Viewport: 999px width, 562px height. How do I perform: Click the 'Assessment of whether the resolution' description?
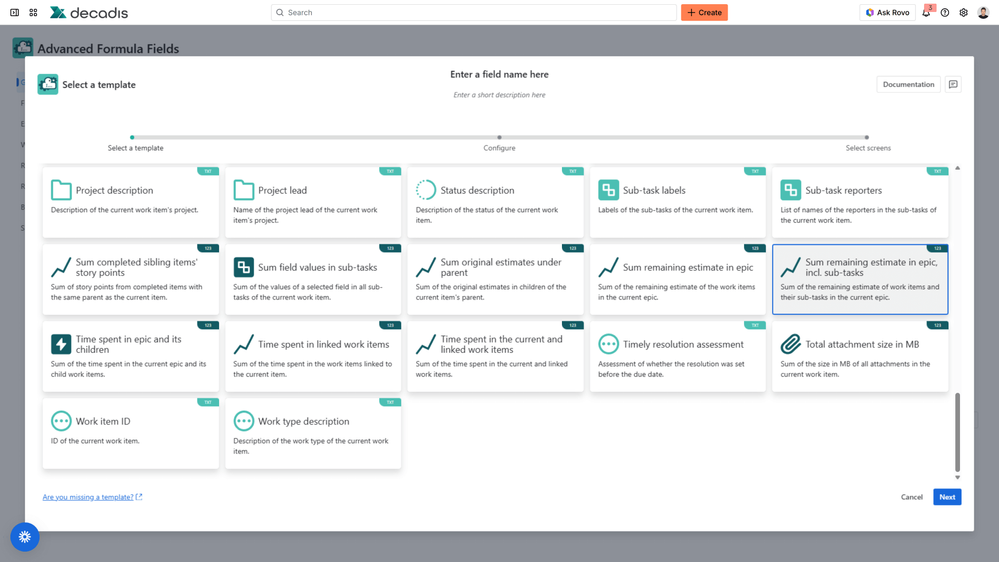[671, 369]
